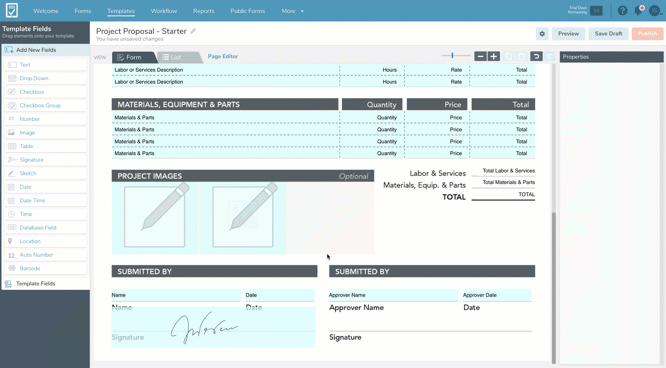The width and height of the screenshot is (666, 368).
Task: Add a Date field
Action: pos(46,187)
